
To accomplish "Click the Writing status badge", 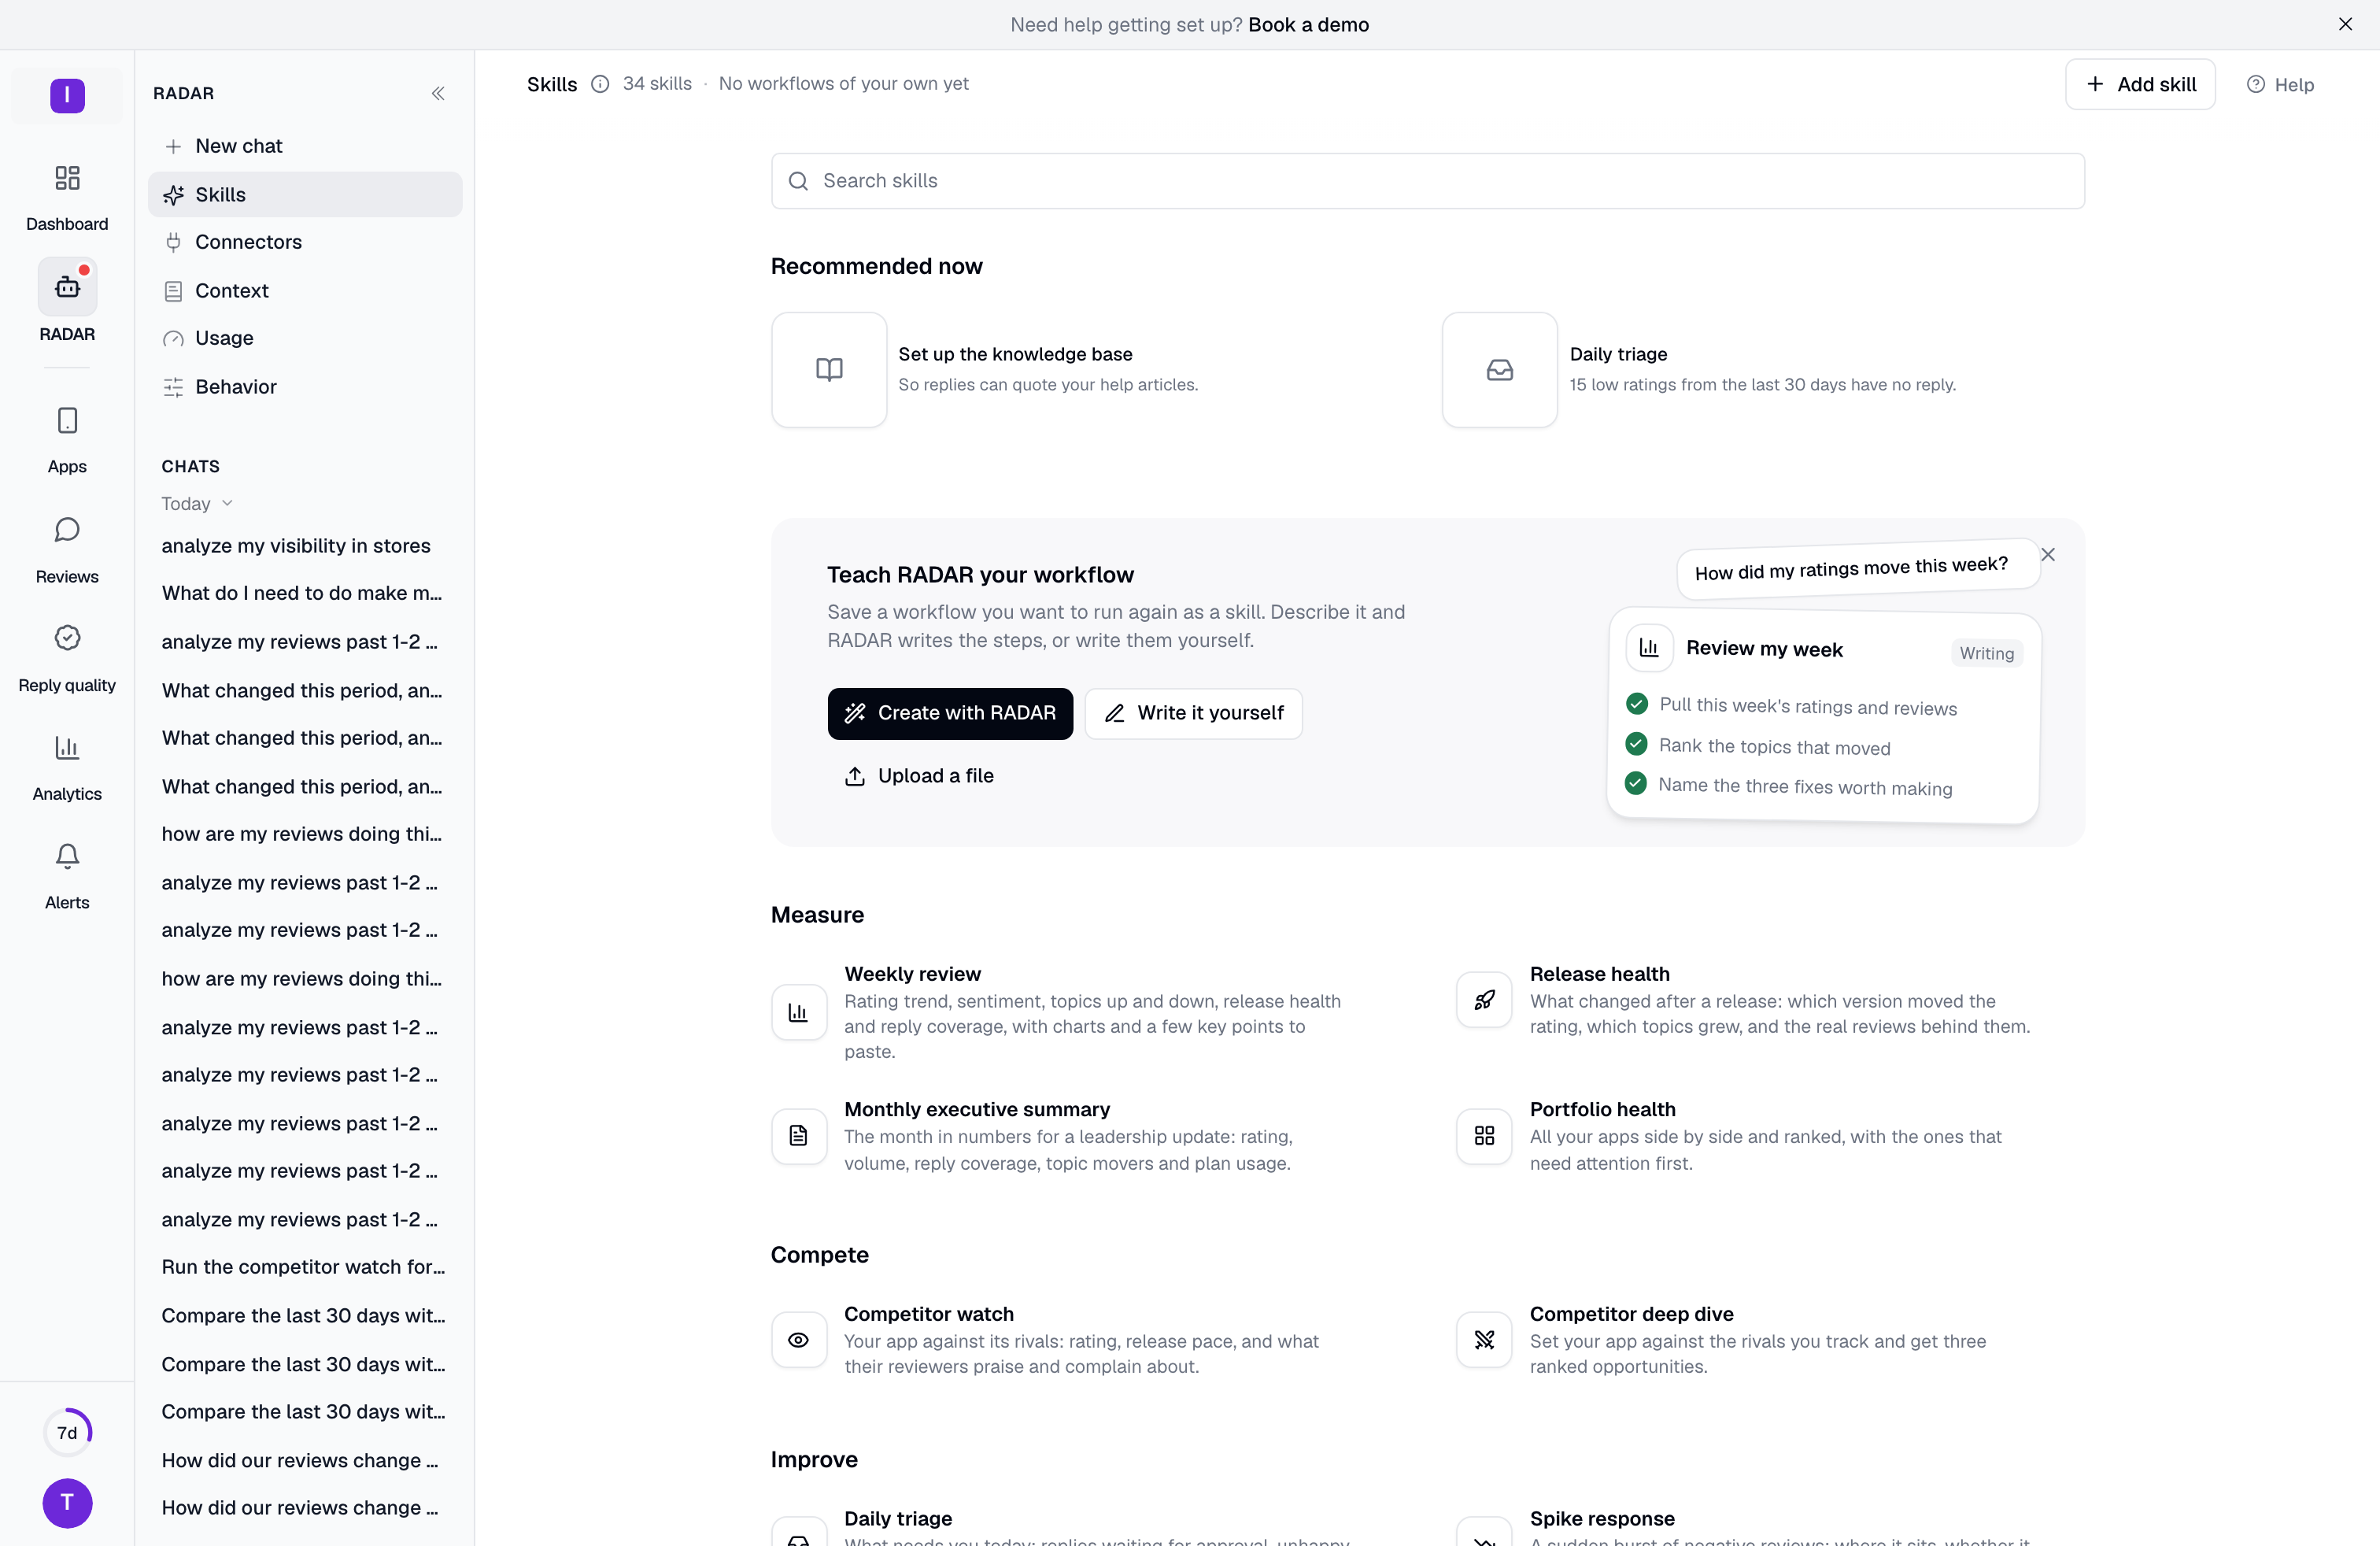I will (x=1986, y=653).
